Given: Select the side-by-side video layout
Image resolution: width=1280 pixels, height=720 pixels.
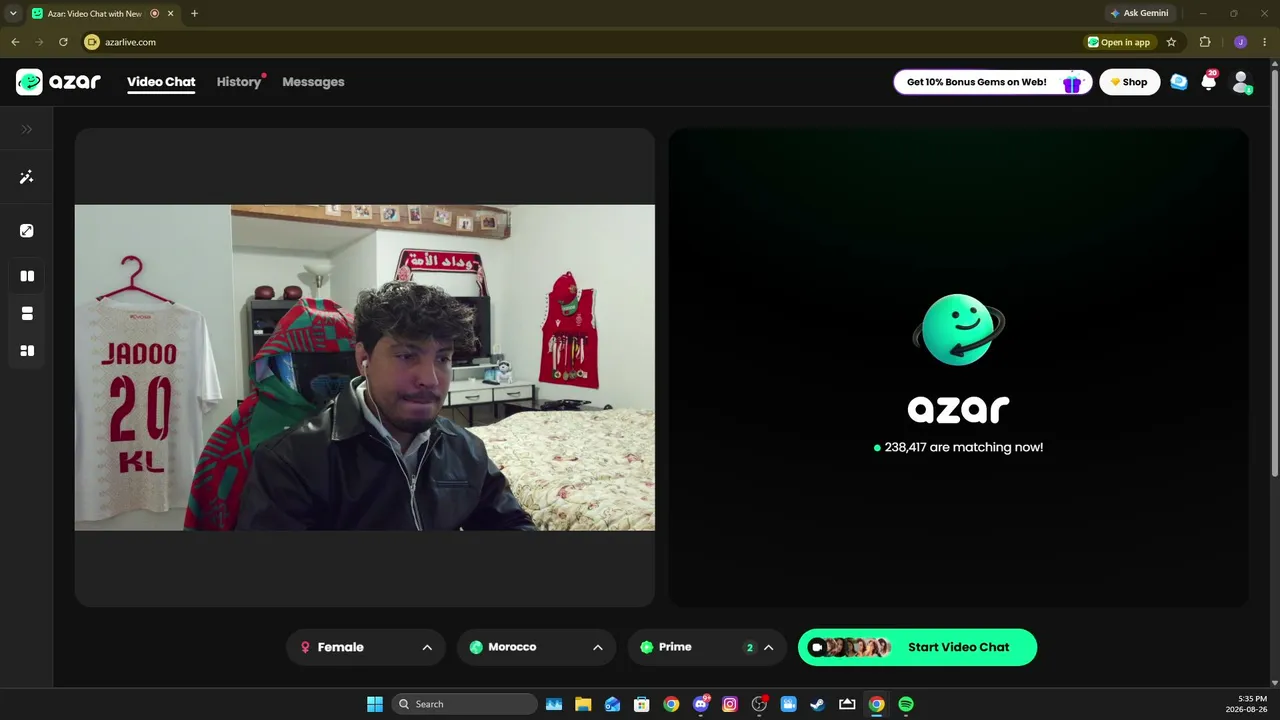Looking at the screenshot, I should coord(27,276).
